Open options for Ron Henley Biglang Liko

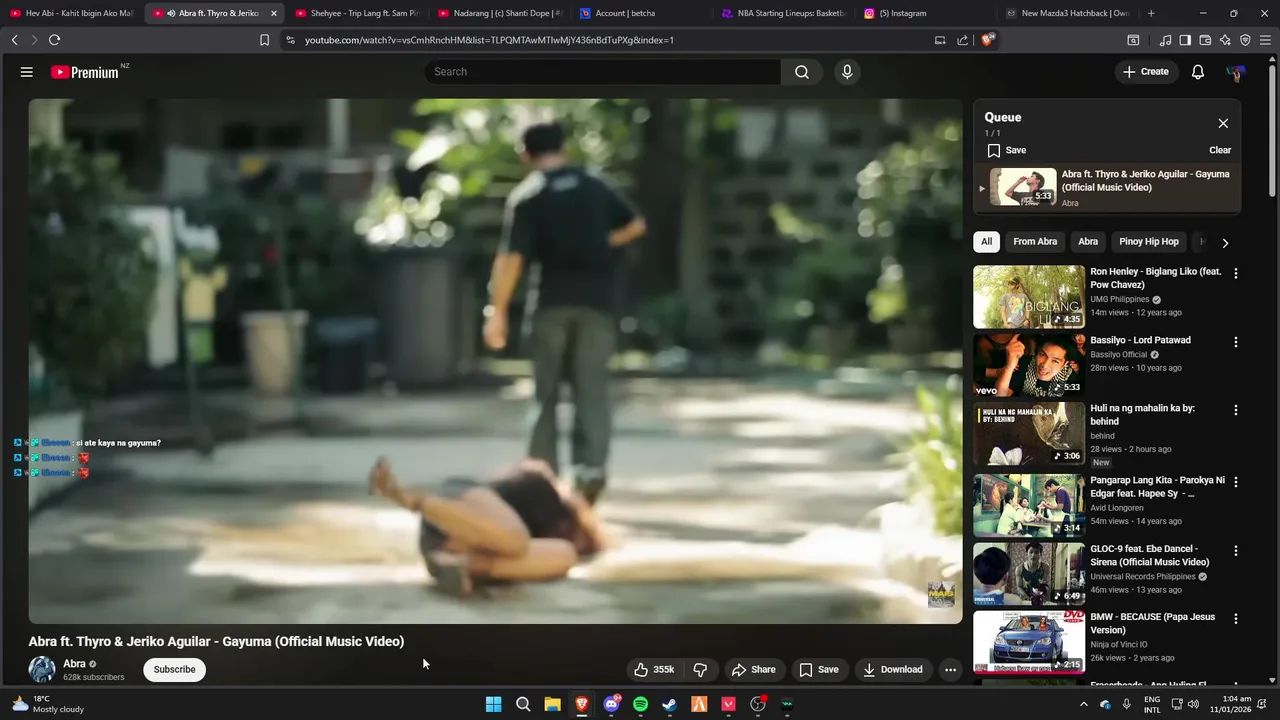click(1235, 273)
